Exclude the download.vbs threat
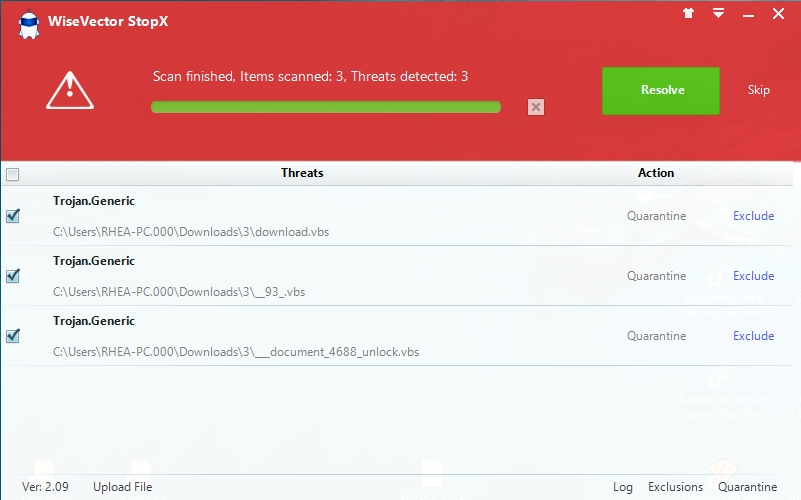 753,216
